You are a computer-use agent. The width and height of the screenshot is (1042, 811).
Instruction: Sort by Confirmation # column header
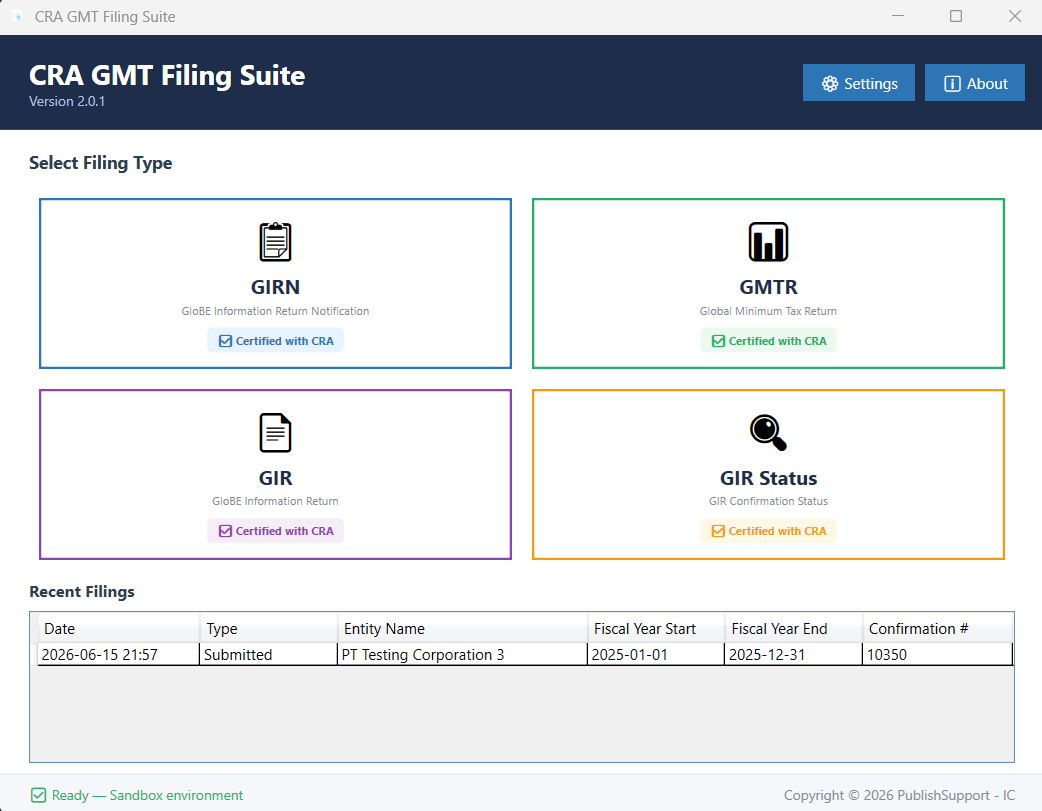938,628
